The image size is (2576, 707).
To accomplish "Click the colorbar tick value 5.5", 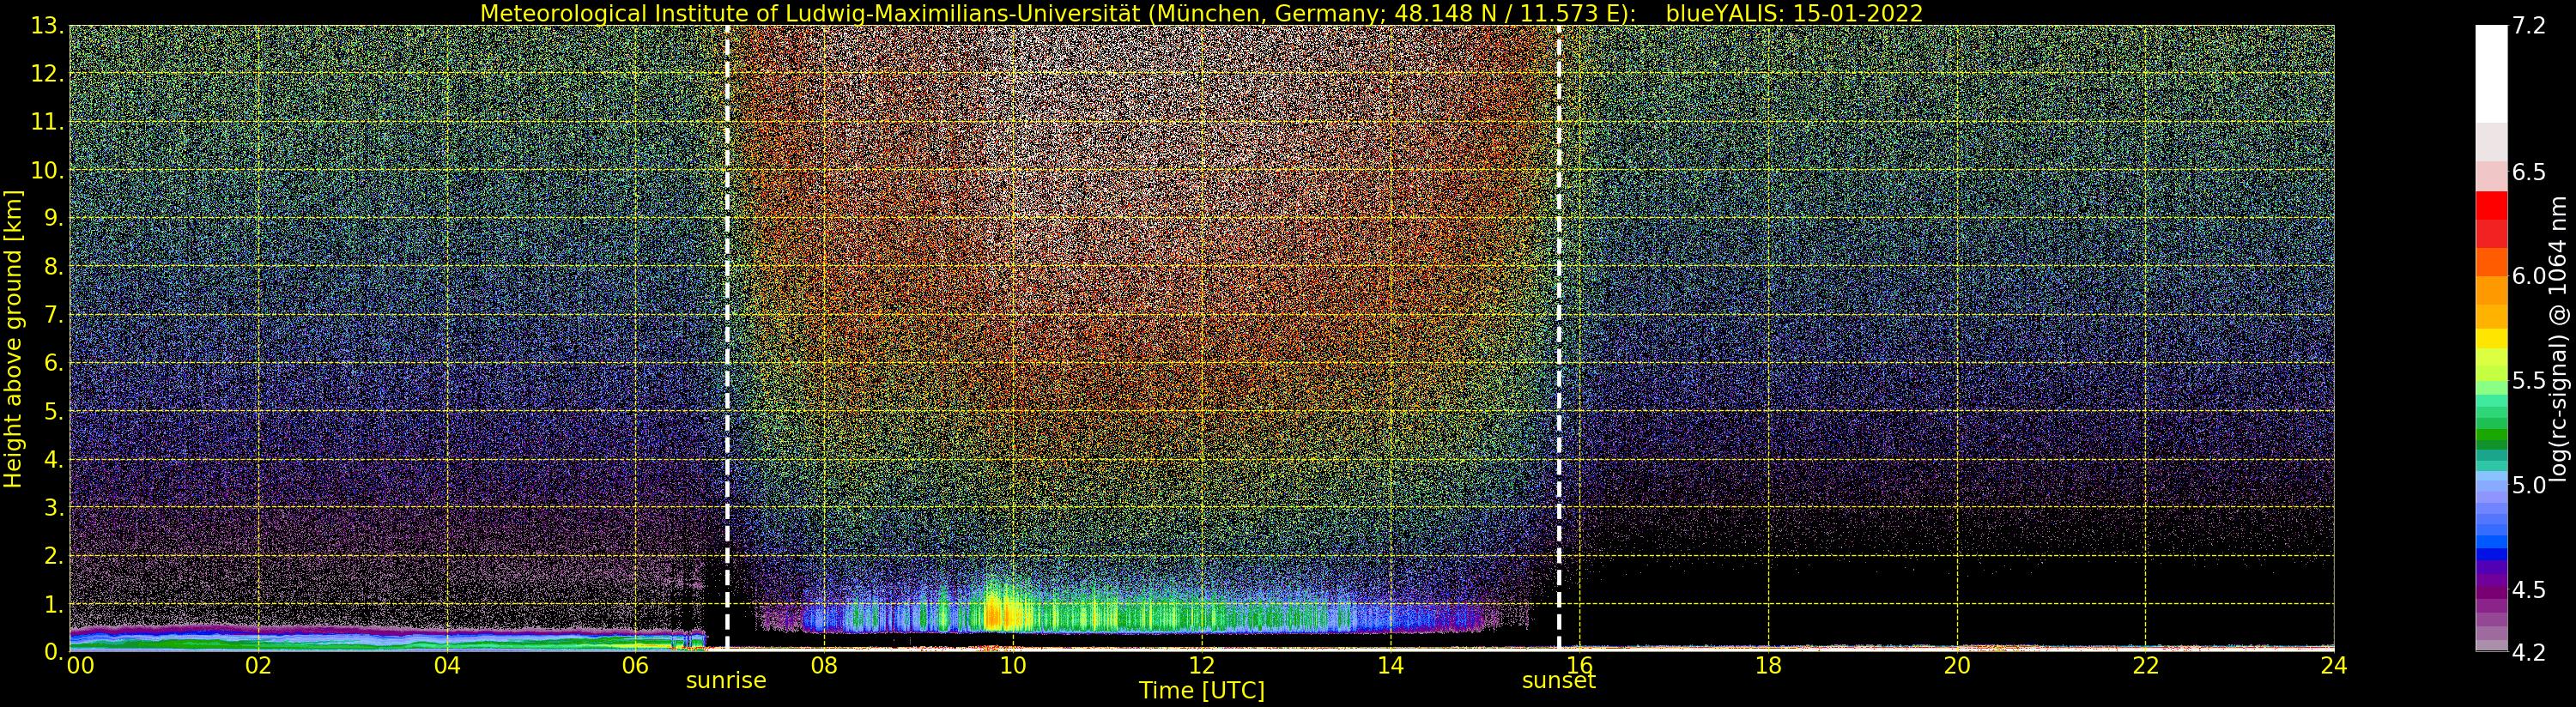I will tap(2528, 380).
